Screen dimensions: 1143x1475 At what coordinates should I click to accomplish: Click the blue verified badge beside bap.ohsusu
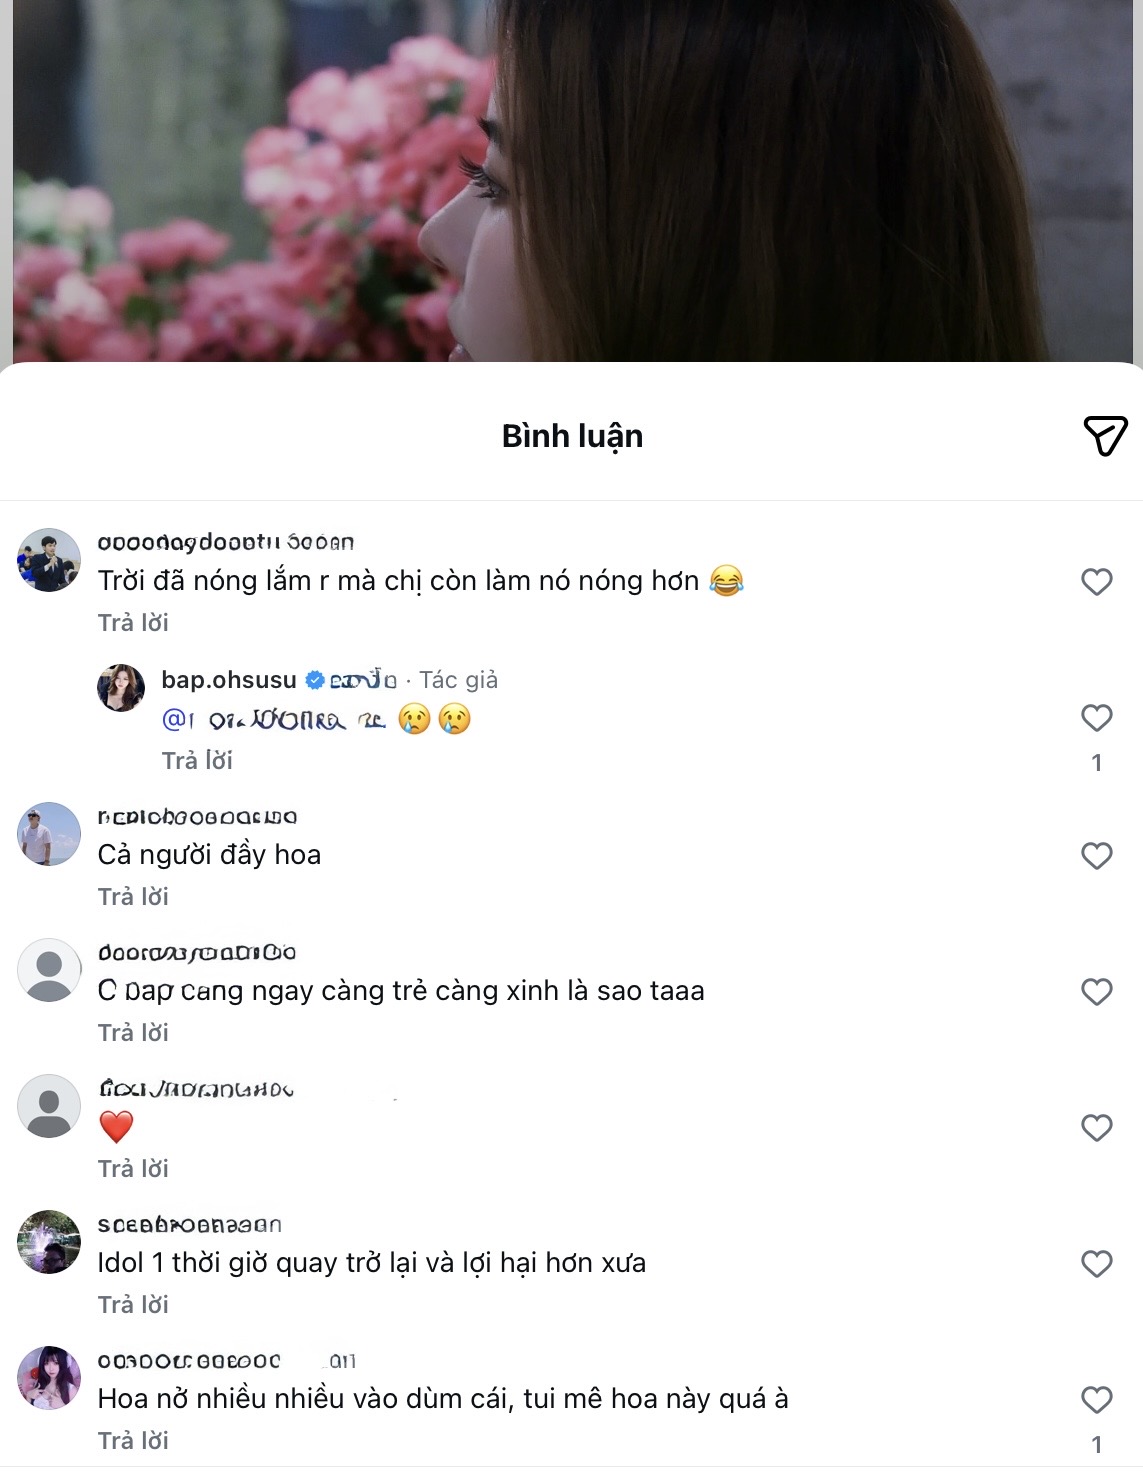pos(315,678)
